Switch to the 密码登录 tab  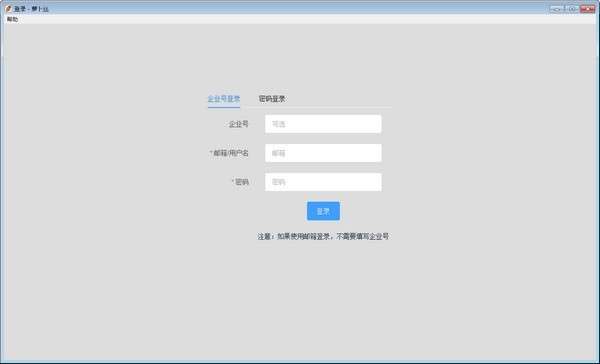[272, 99]
